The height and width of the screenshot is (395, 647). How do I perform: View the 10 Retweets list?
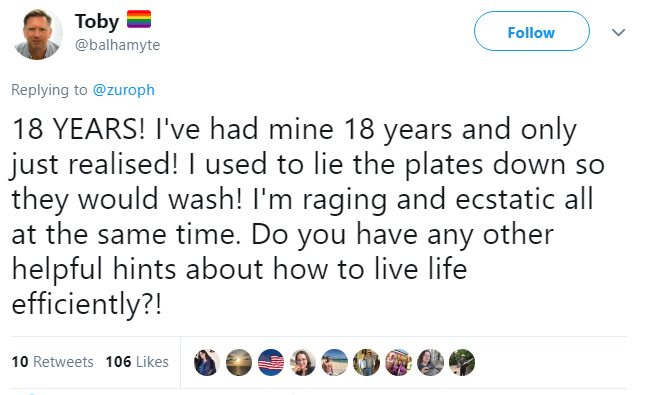point(53,362)
